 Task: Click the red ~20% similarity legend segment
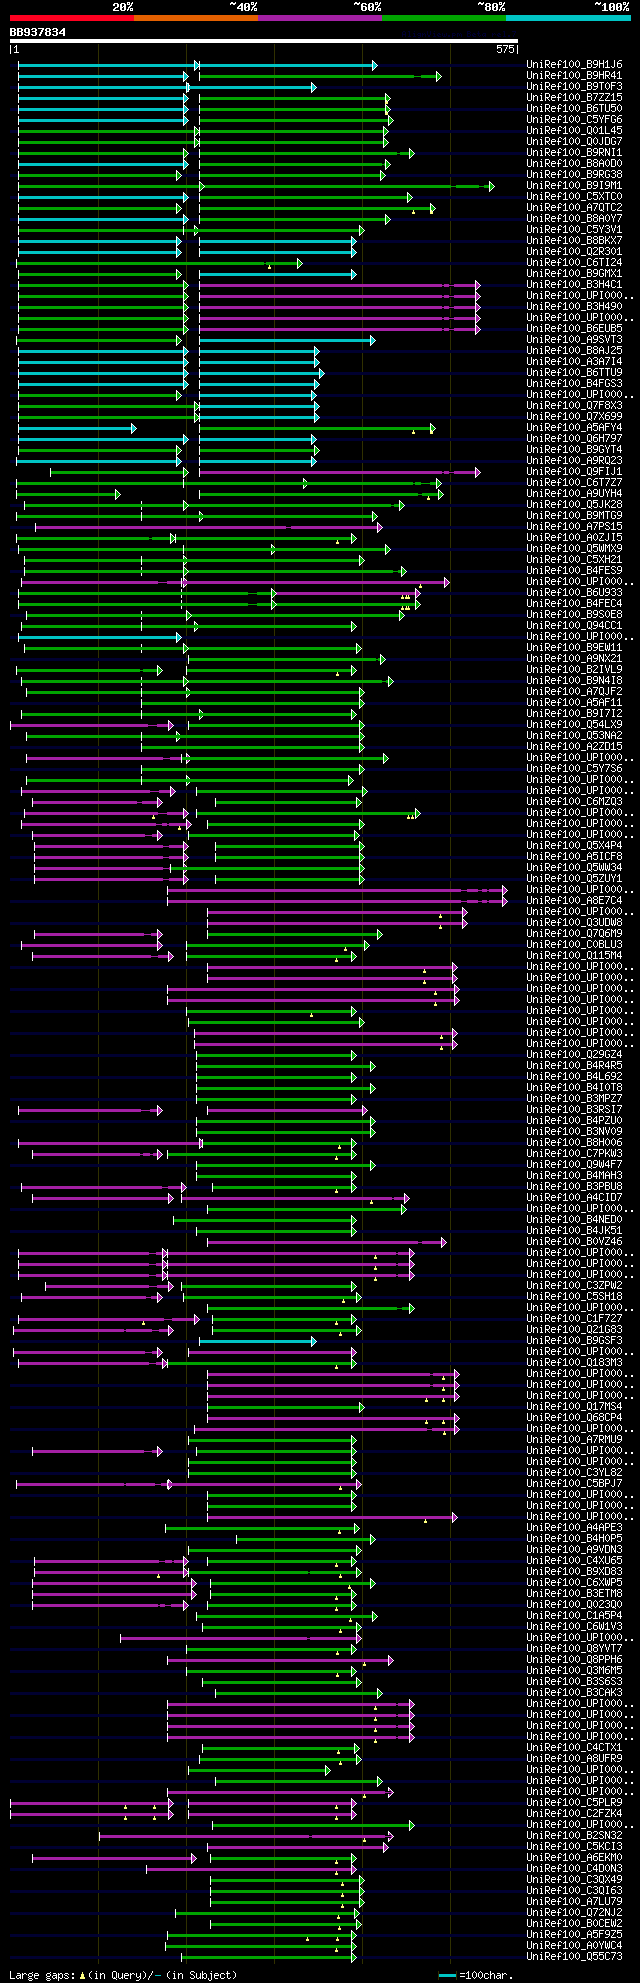[71, 18]
